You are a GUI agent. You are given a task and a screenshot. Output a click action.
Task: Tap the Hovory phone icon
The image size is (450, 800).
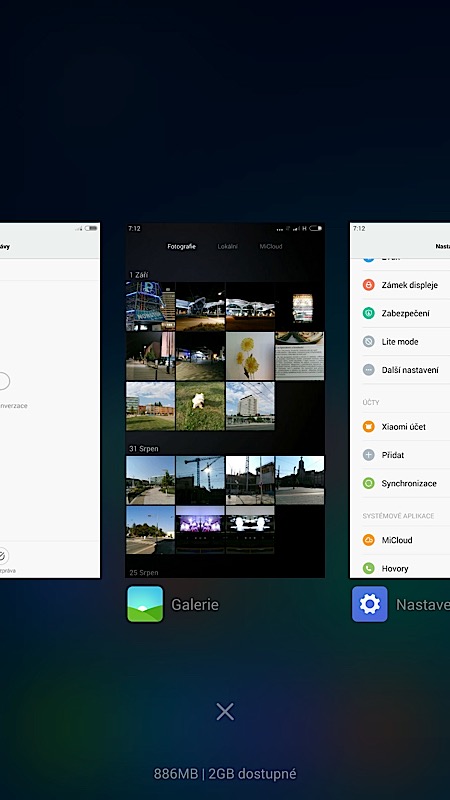coord(368,568)
